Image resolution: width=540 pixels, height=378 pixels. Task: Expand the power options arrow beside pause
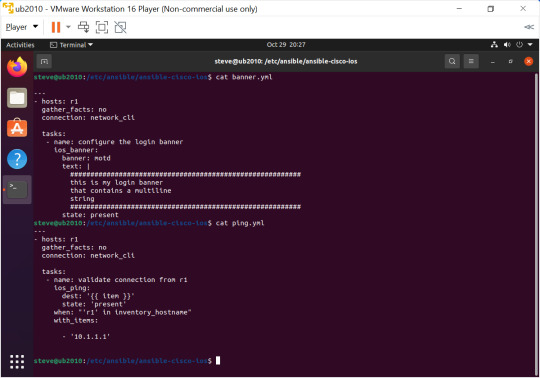click(68, 27)
